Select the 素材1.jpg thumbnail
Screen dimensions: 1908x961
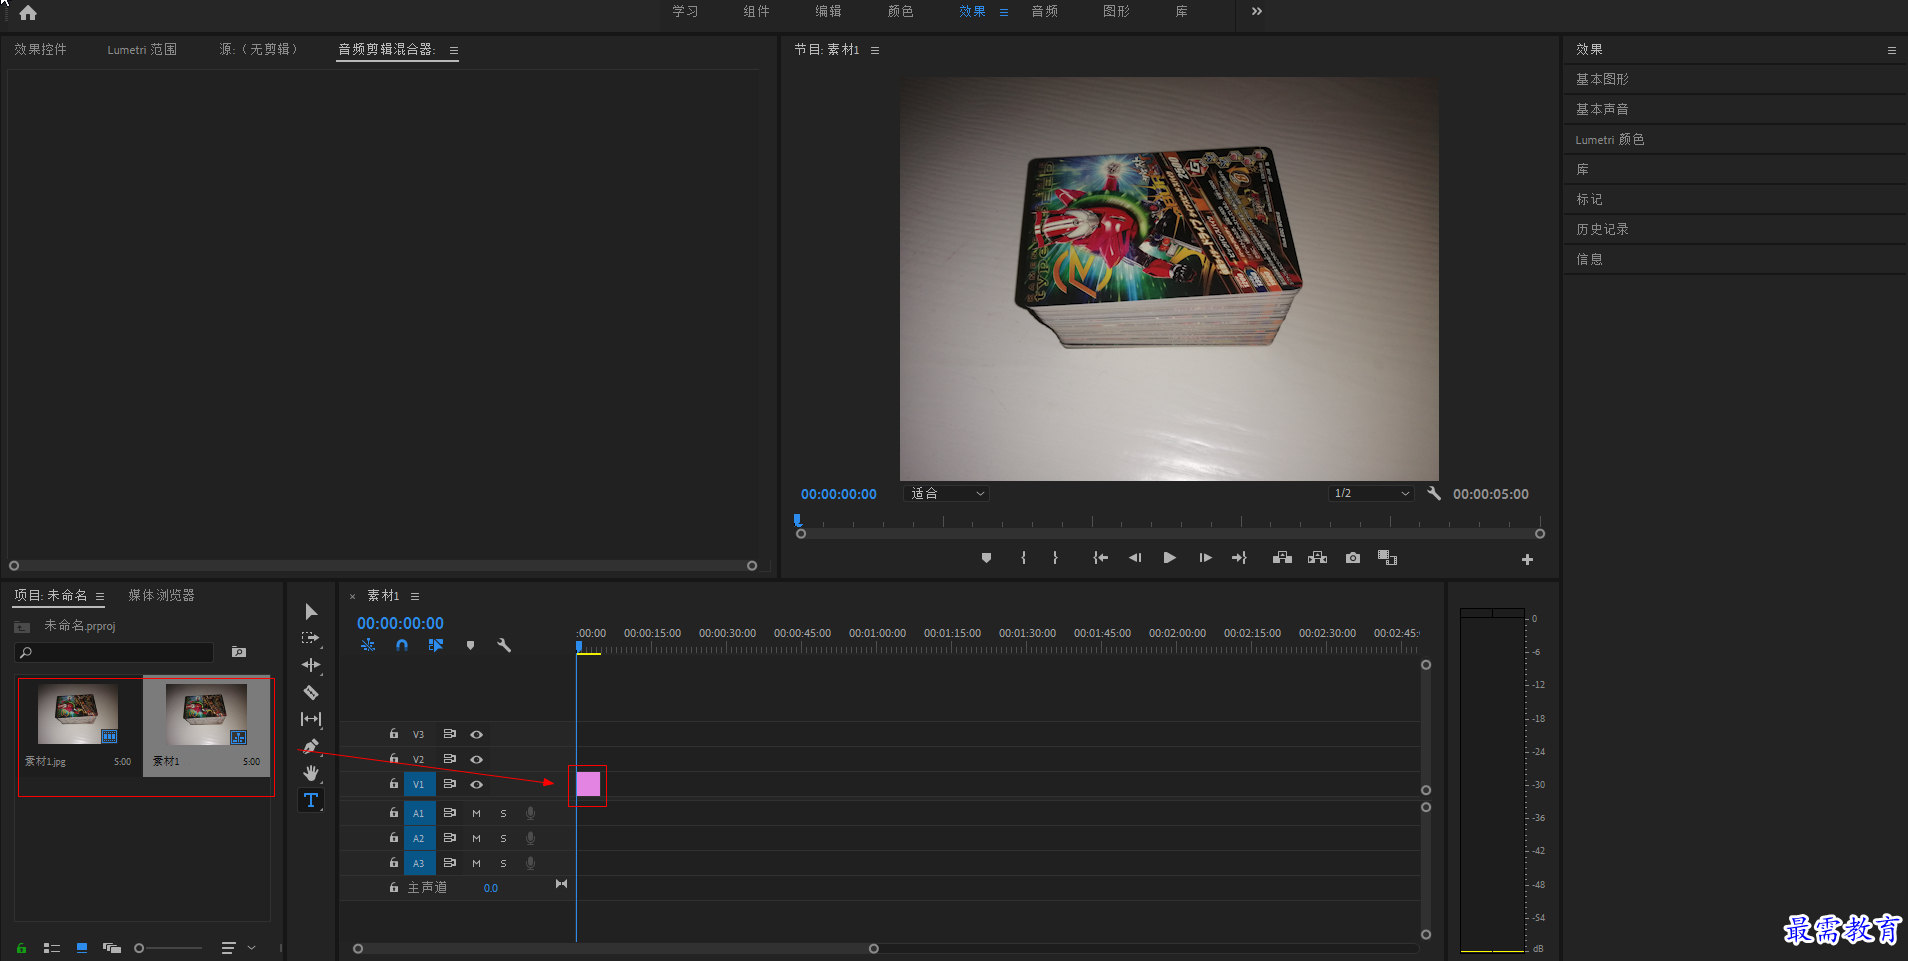[x=78, y=714]
